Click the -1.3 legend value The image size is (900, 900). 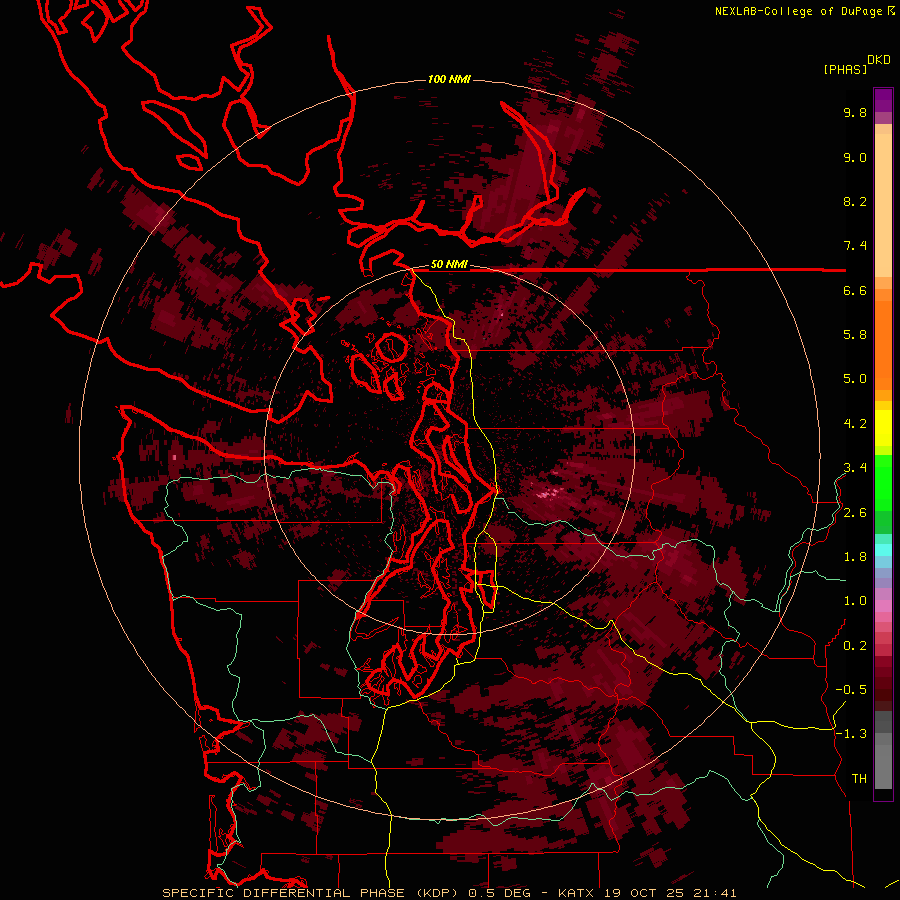tap(851, 734)
